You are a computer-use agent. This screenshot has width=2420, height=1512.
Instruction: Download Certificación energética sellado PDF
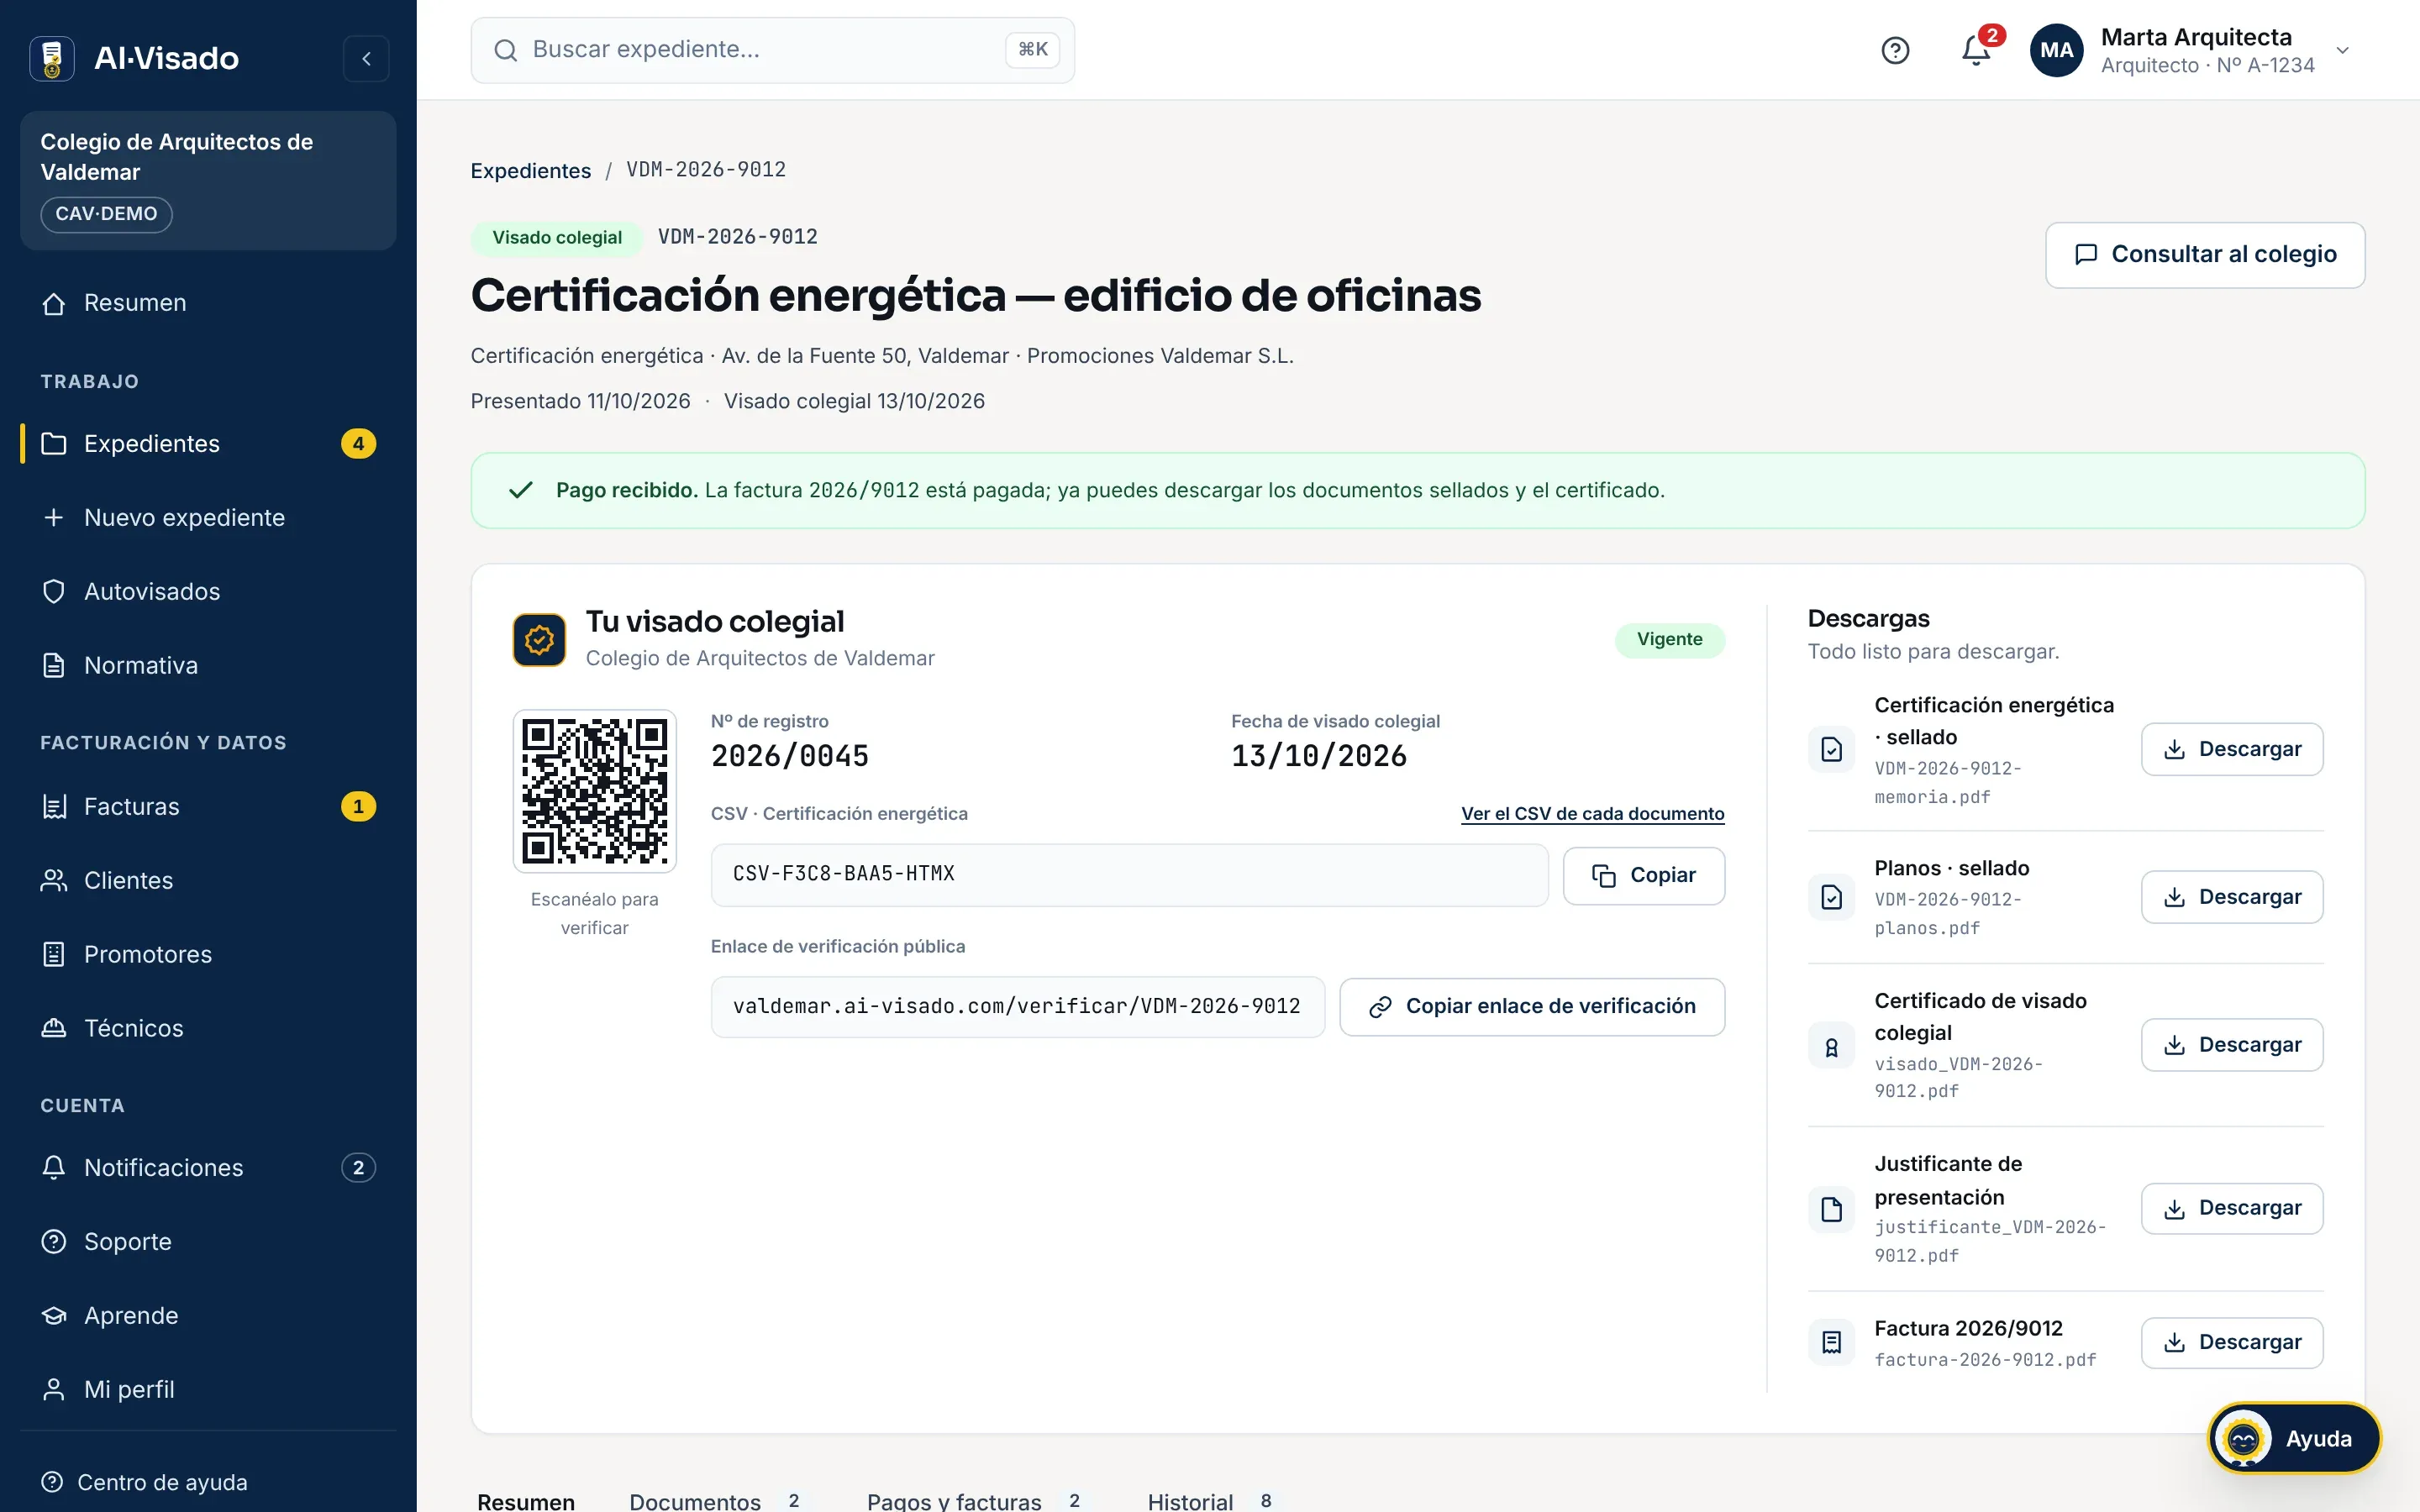[2232, 750]
